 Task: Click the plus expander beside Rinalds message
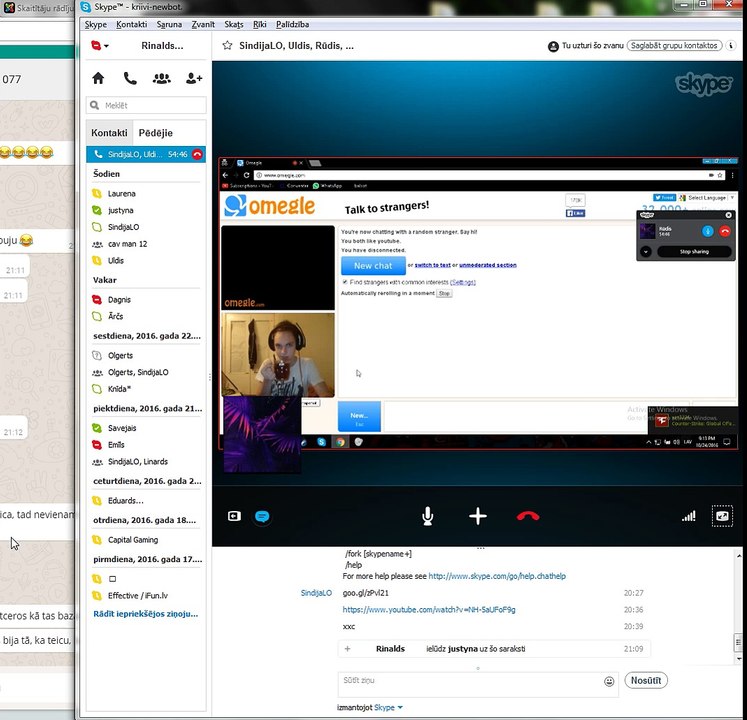347,649
